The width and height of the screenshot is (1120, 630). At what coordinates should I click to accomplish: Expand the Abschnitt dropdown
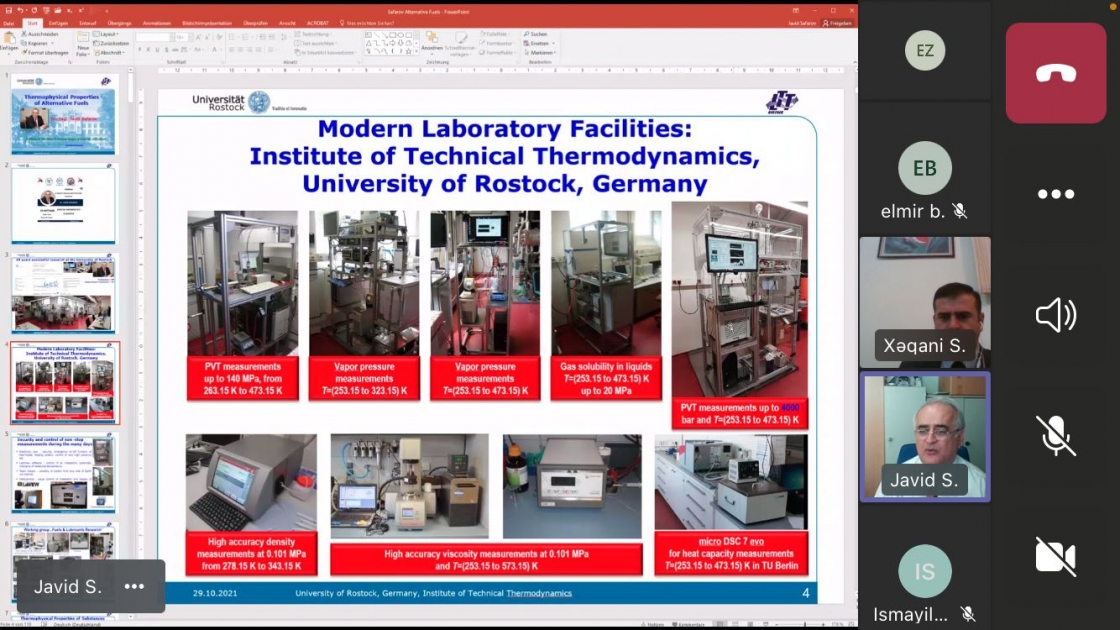point(110,53)
